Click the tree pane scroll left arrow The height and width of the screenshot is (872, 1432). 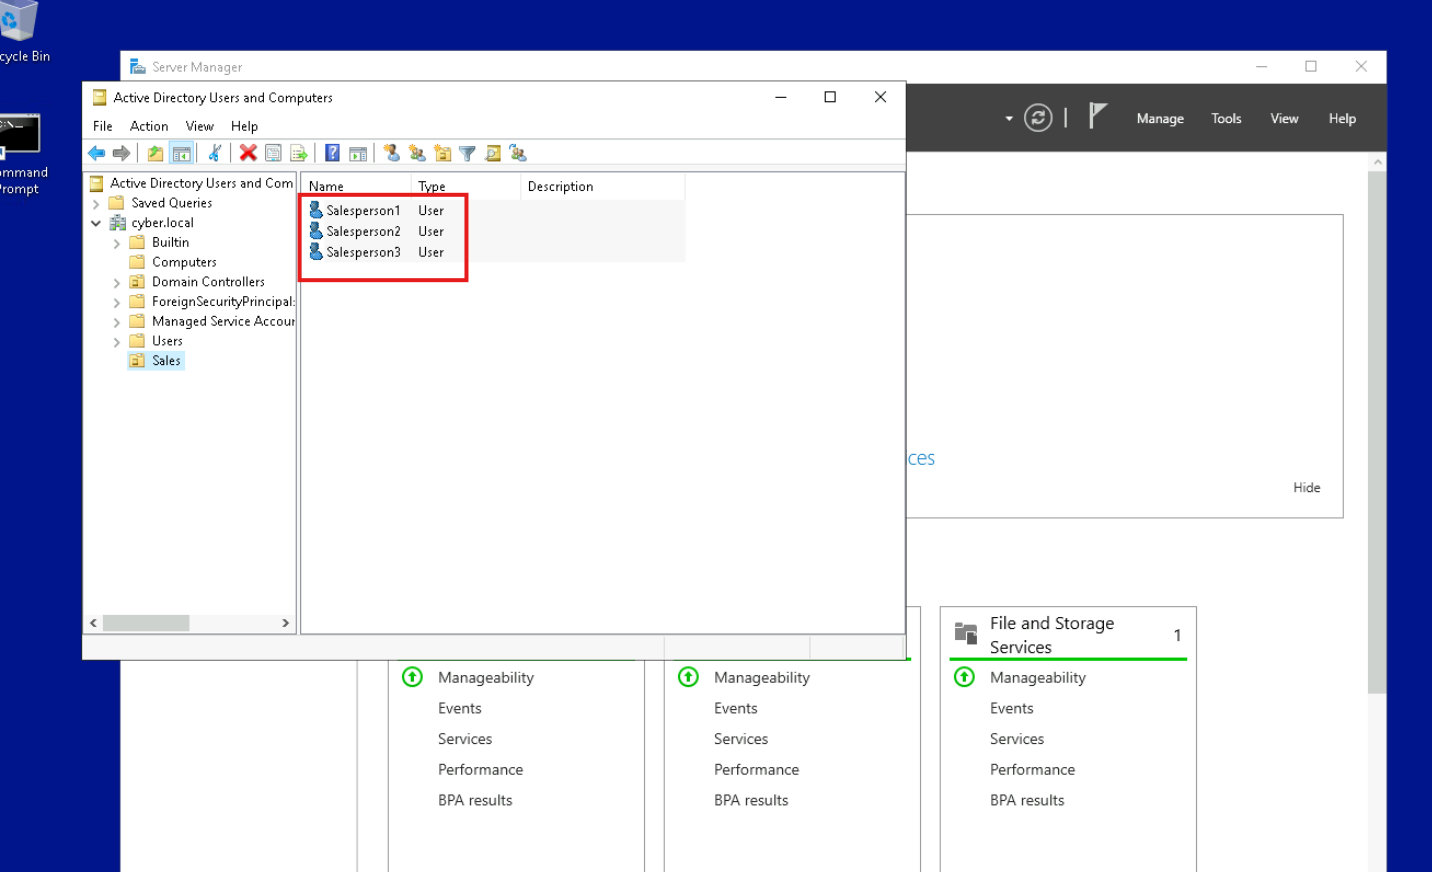point(93,623)
